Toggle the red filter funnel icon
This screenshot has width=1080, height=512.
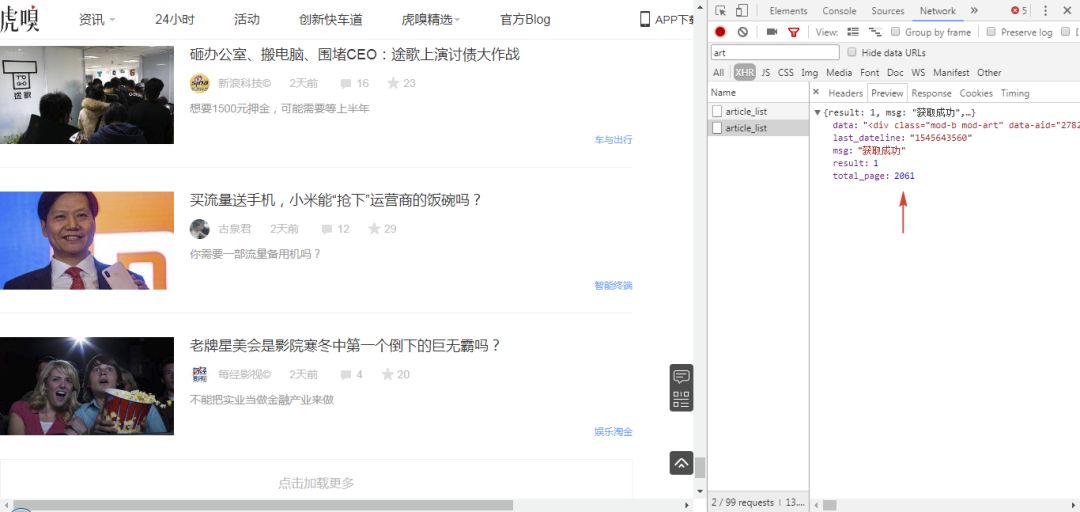794,32
